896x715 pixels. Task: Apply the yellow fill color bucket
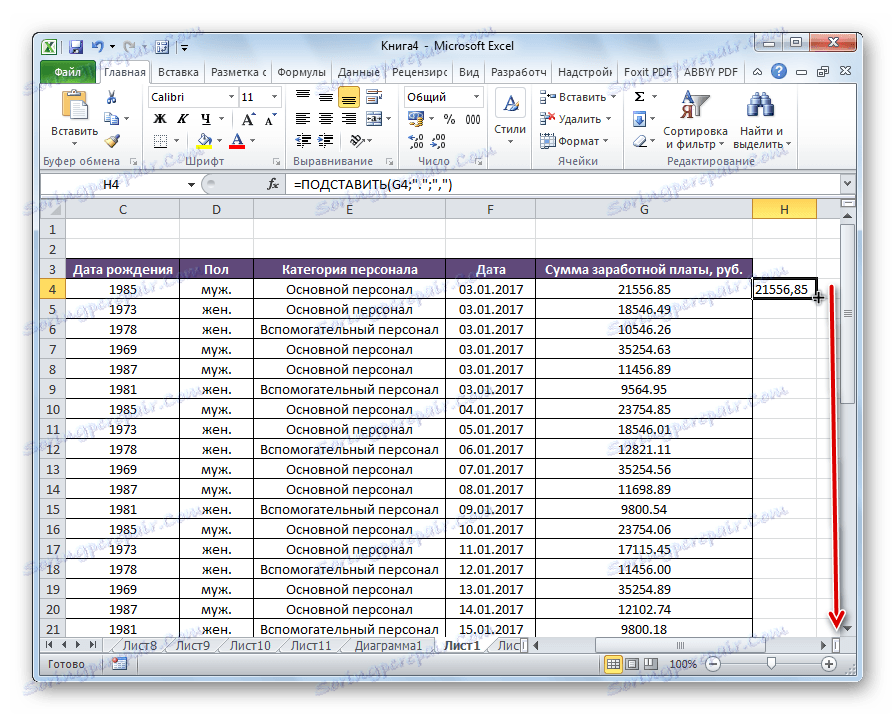tap(204, 141)
